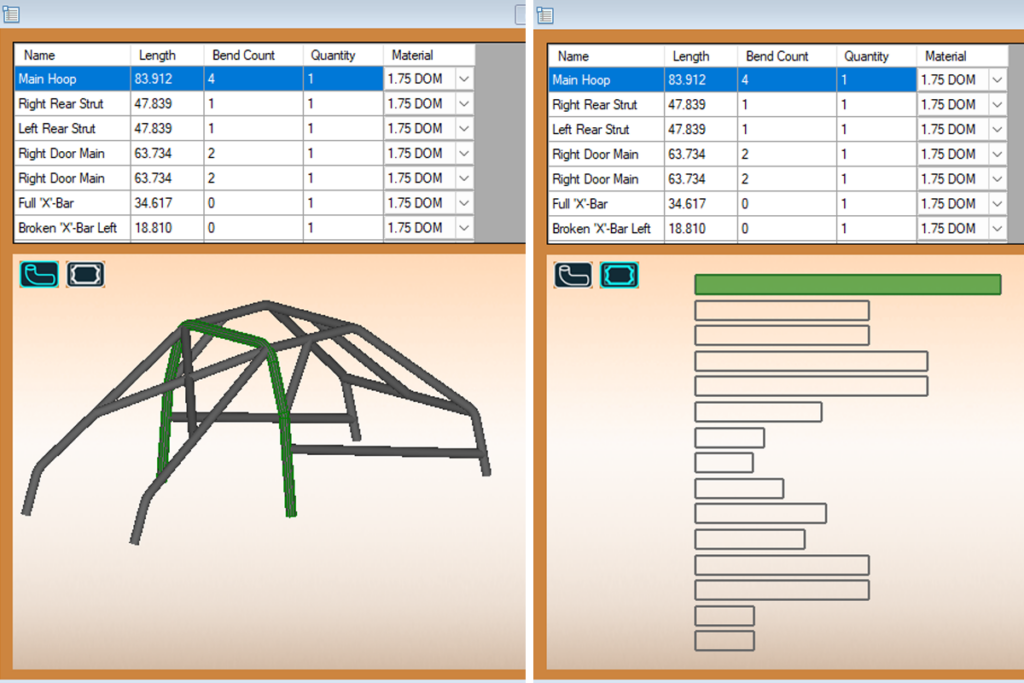Click the 83.912 length cell in the 3D-model panel
The width and height of the screenshot is (1024, 683).
pos(167,79)
